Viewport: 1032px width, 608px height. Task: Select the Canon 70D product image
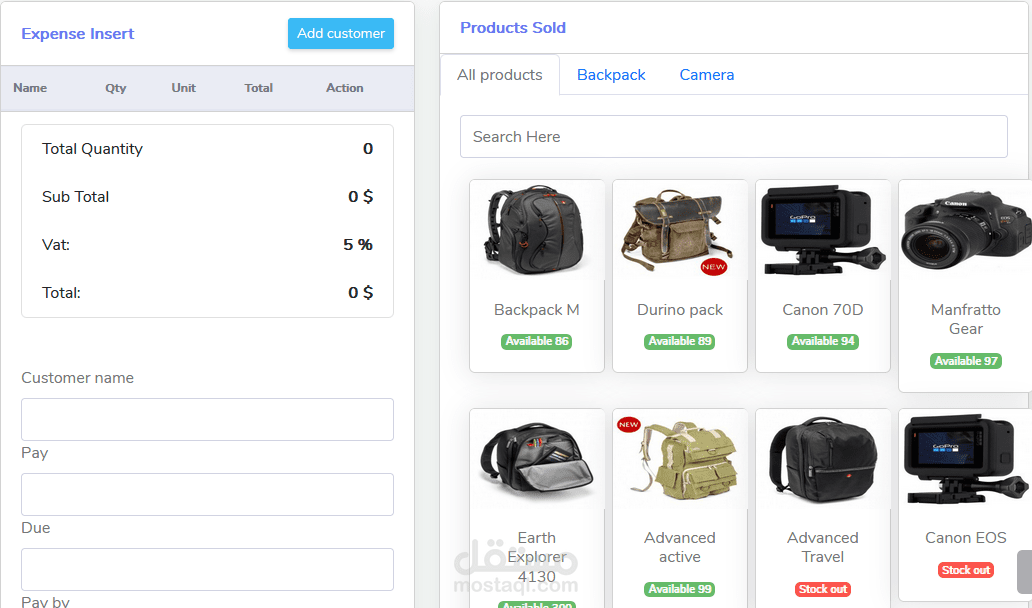823,230
